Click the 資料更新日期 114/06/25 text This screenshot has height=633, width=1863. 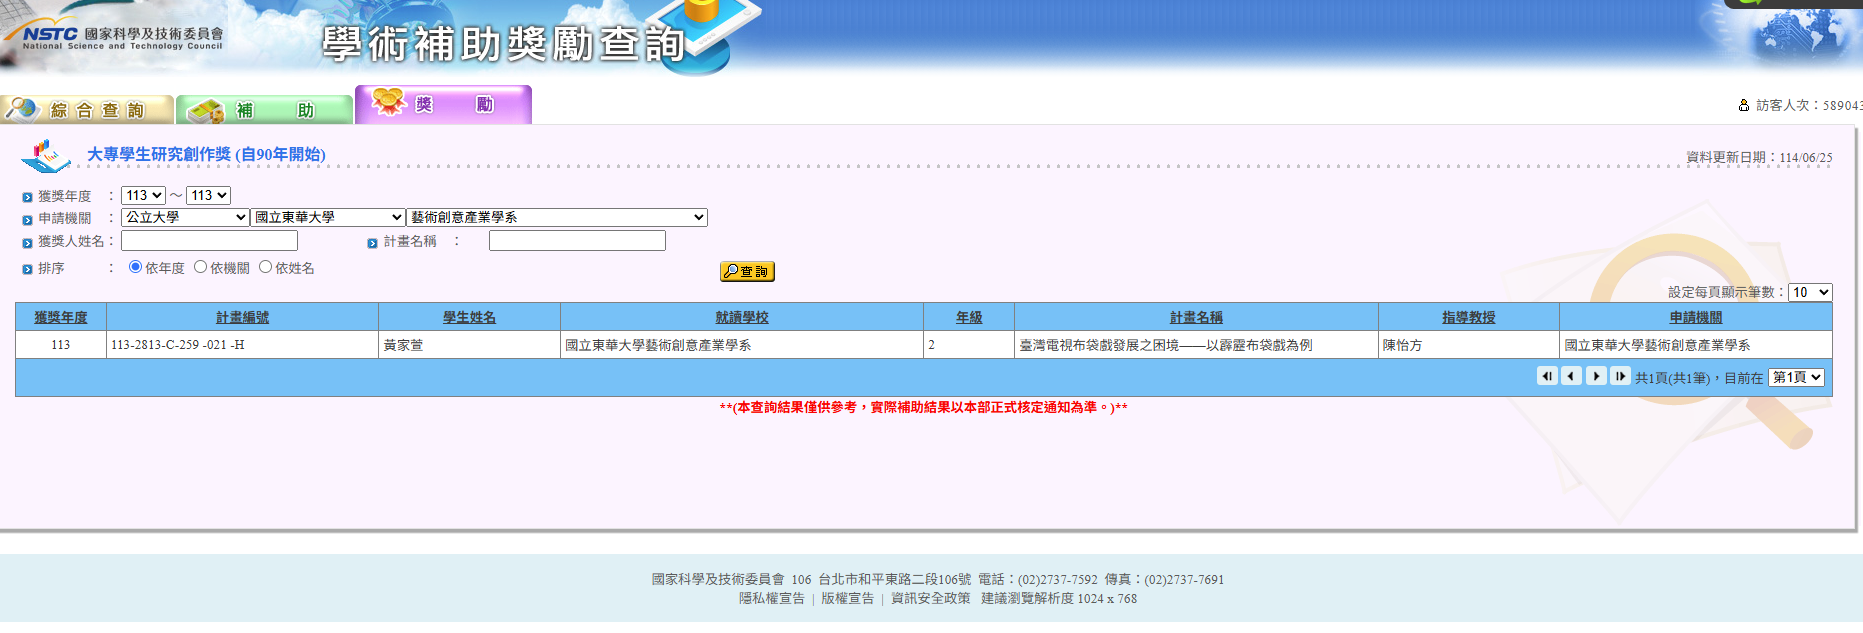coord(1759,157)
